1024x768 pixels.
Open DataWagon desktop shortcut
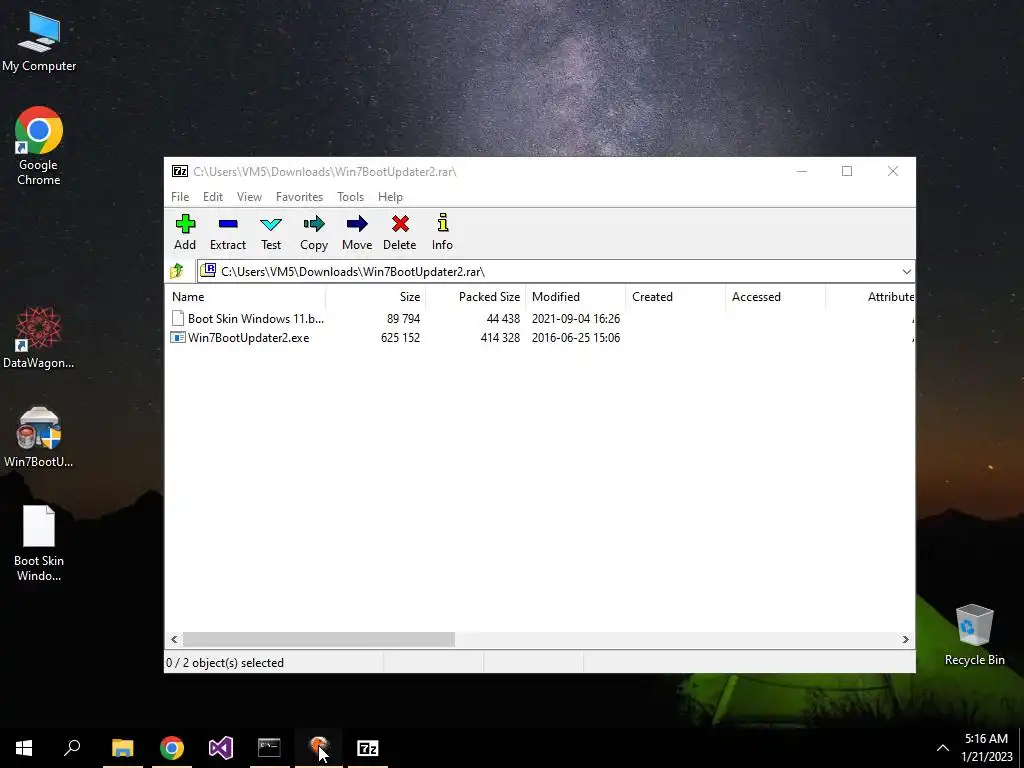39,338
